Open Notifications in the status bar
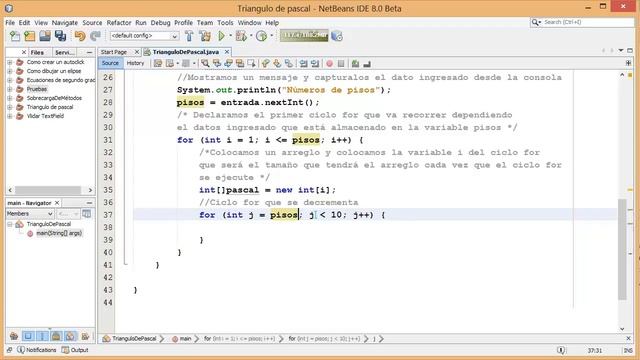The image size is (640, 360). point(37,350)
